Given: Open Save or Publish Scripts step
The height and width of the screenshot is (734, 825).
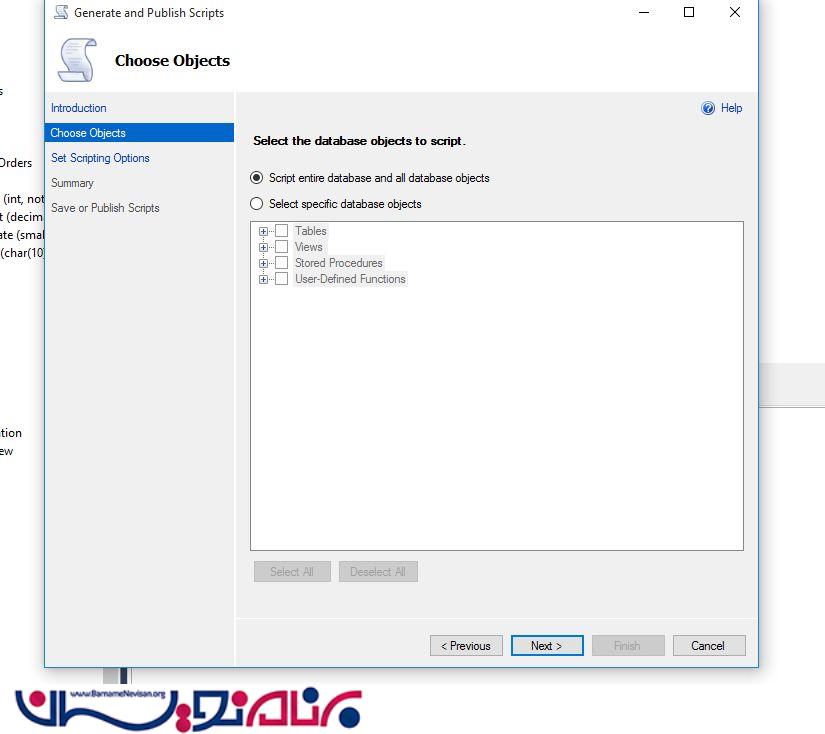Looking at the screenshot, I should [x=105, y=208].
